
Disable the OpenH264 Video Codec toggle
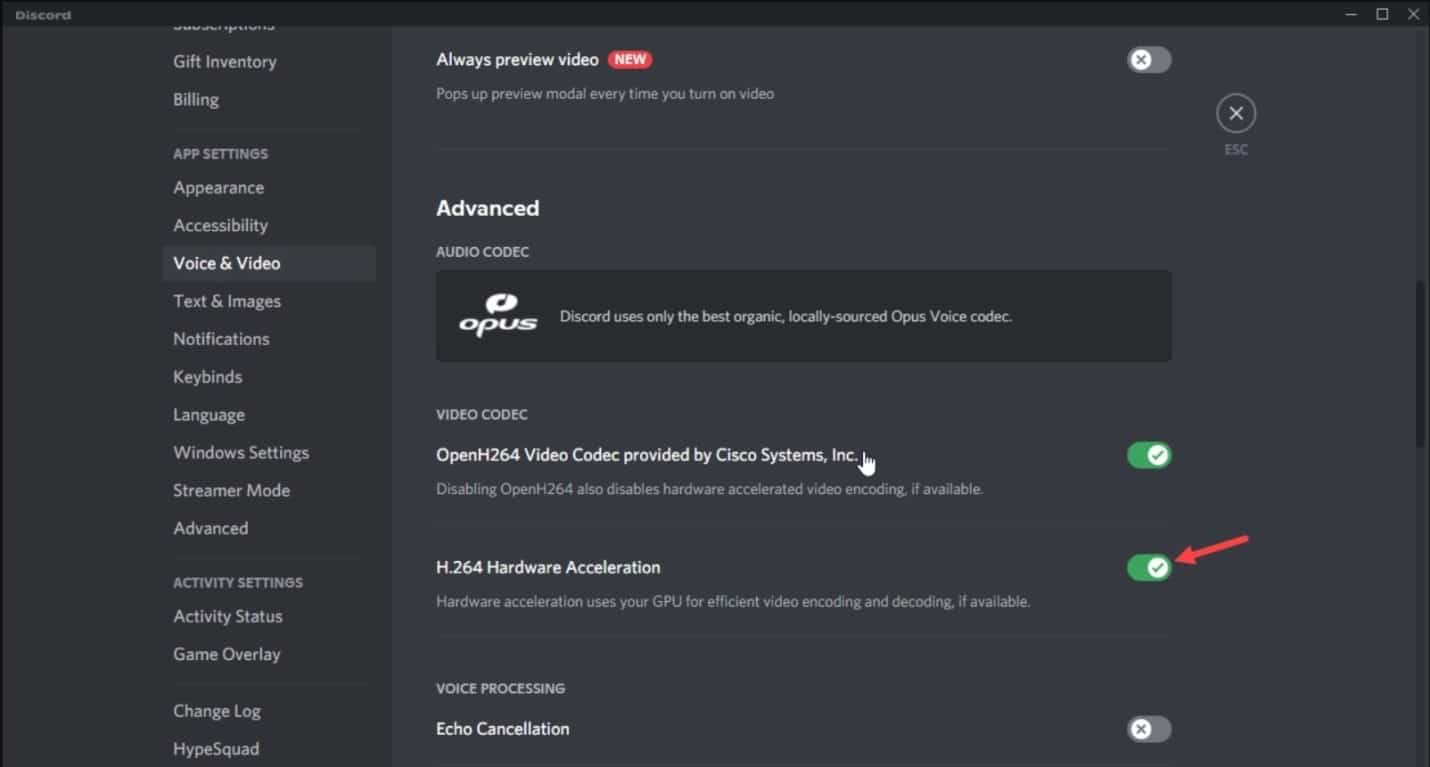pyautogui.click(x=1148, y=456)
